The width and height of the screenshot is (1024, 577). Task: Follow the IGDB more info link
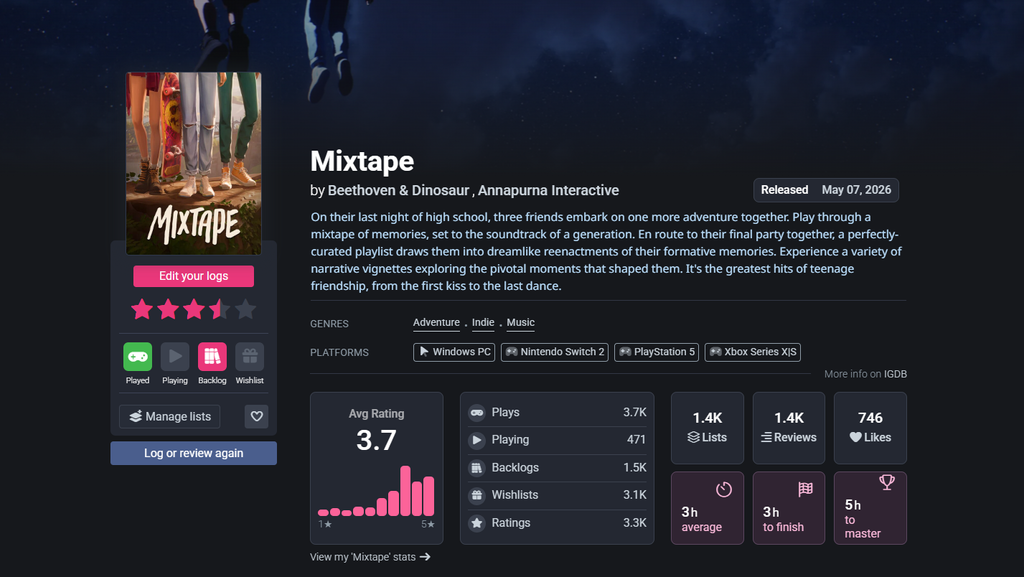[x=895, y=374]
